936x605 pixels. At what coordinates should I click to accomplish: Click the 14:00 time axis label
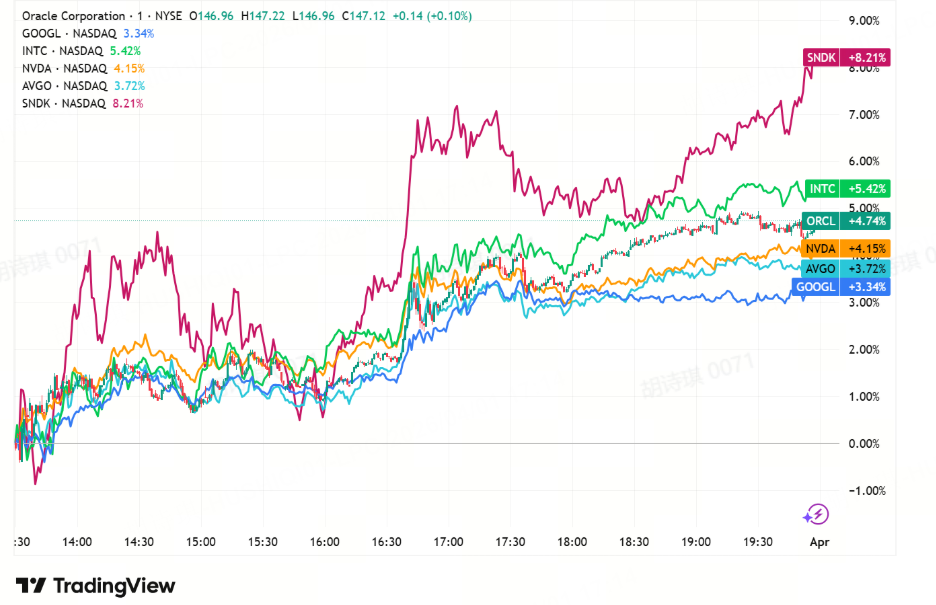[x=77, y=542]
